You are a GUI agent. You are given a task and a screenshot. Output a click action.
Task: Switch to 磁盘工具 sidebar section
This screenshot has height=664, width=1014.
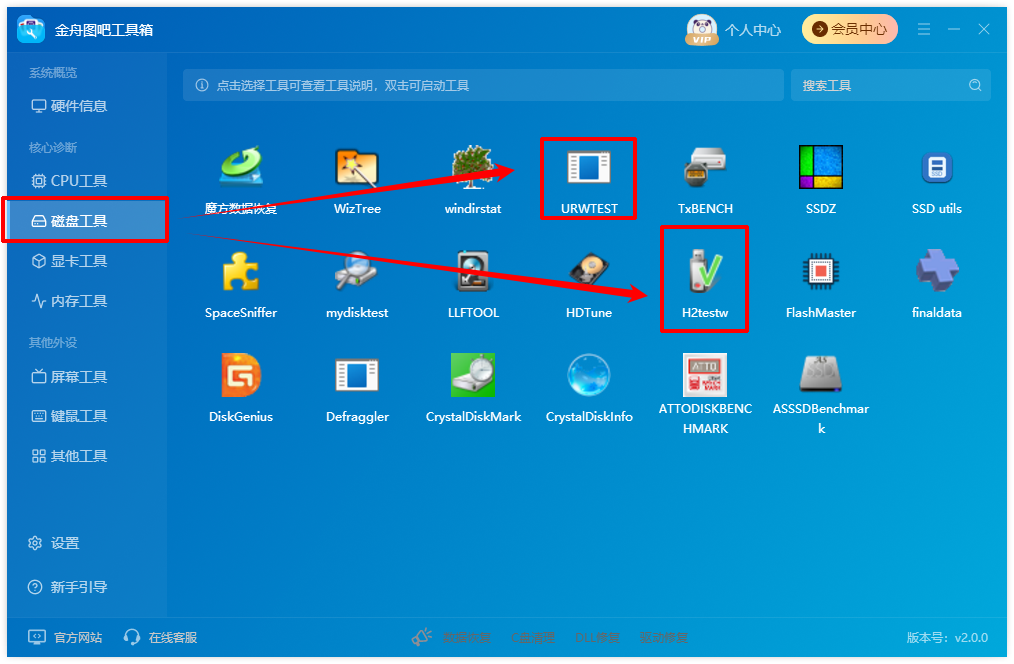pyautogui.click(x=85, y=221)
